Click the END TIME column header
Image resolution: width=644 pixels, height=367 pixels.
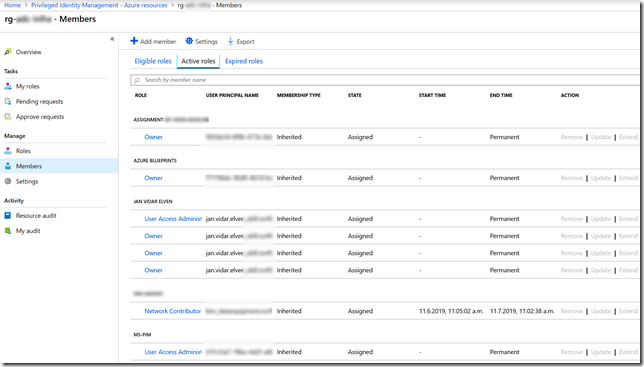pos(501,95)
